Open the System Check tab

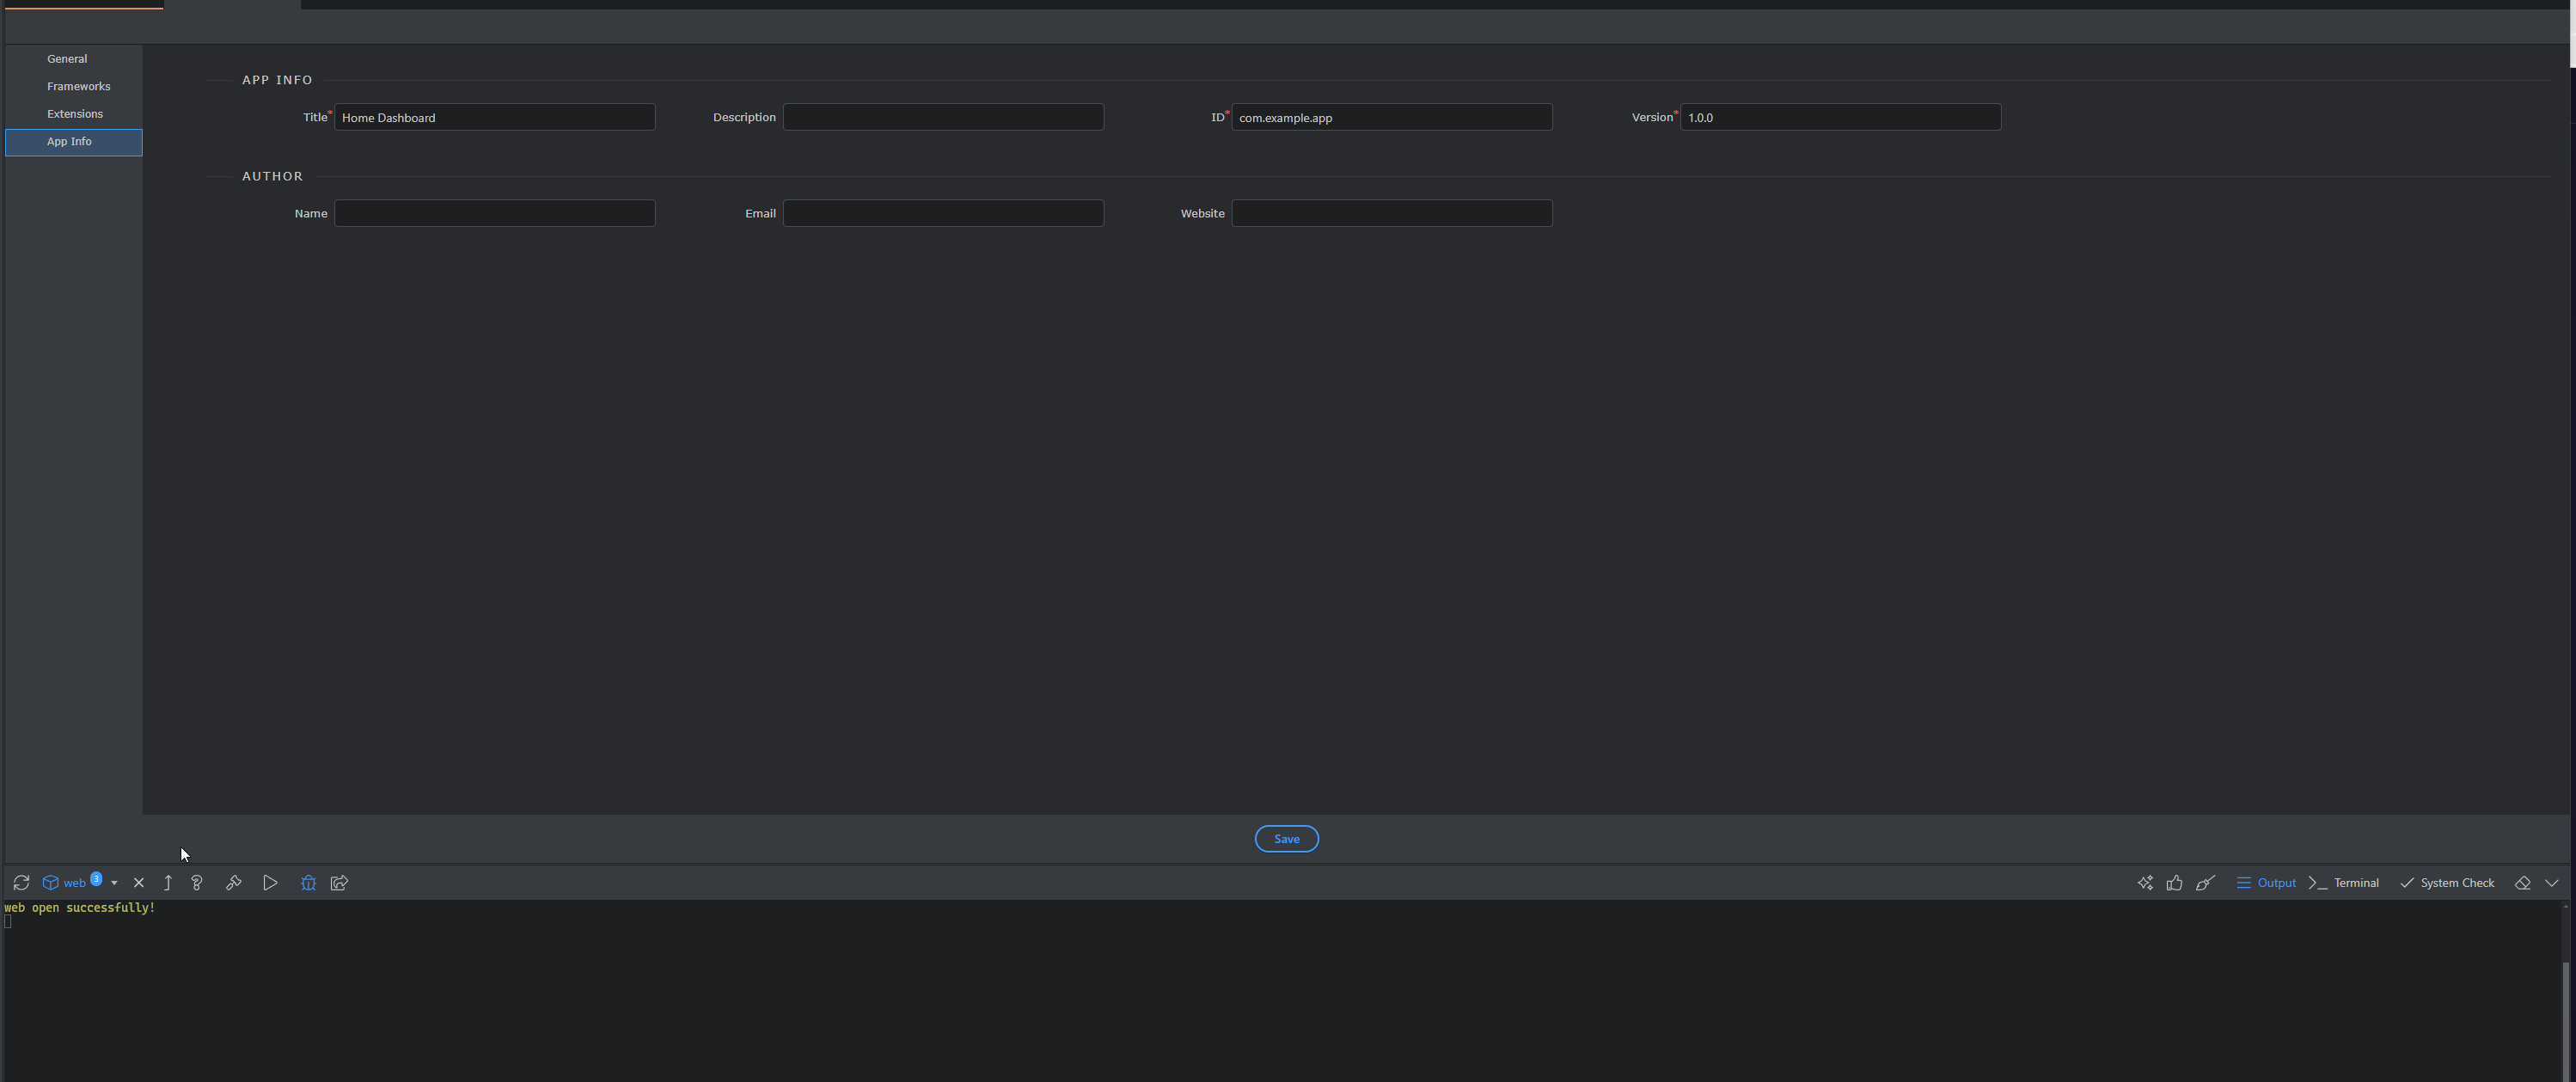coord(2448,883)
